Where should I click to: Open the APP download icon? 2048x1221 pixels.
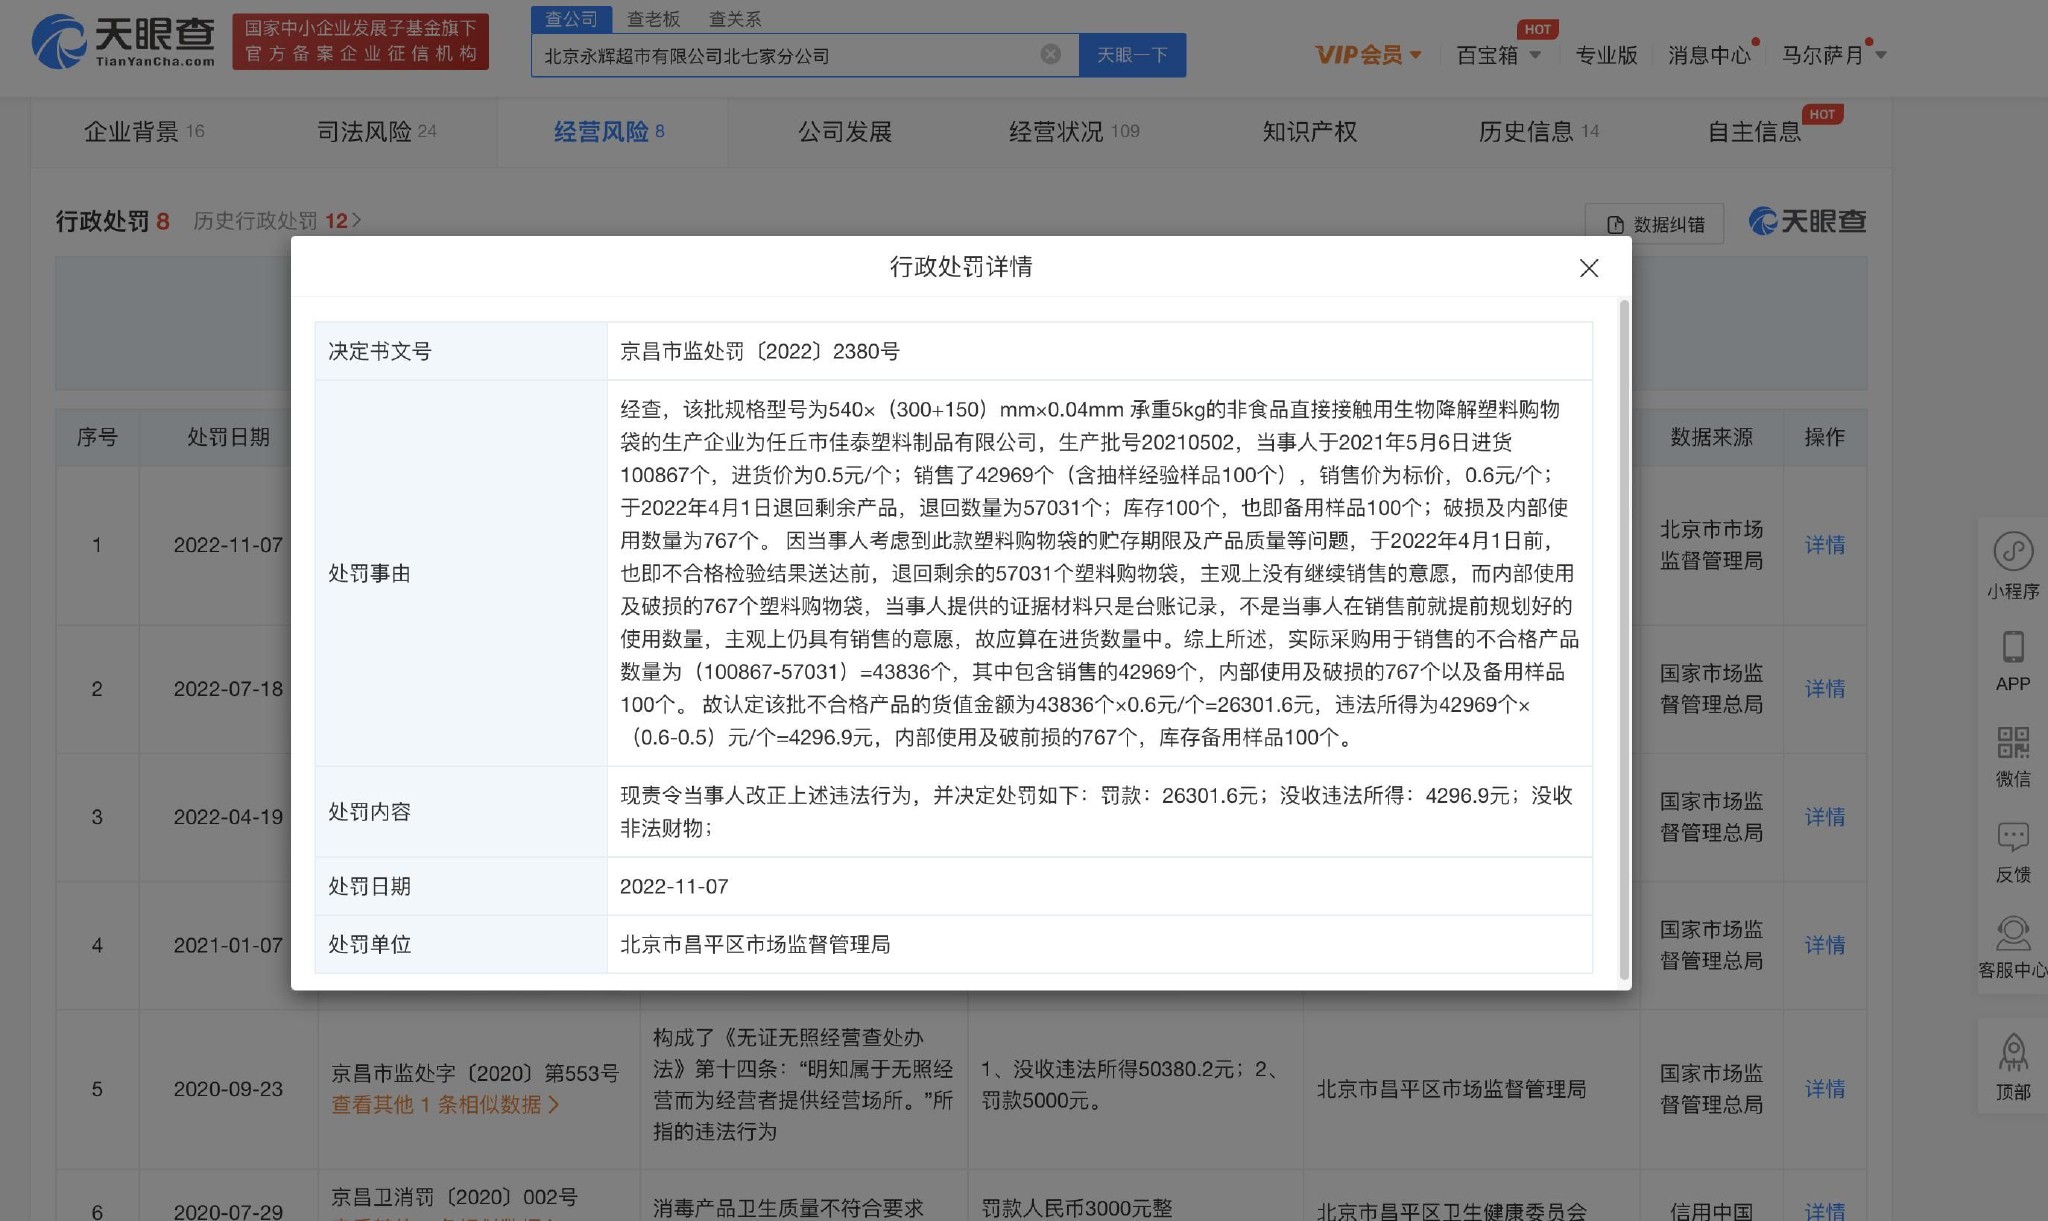point(2012,648)
